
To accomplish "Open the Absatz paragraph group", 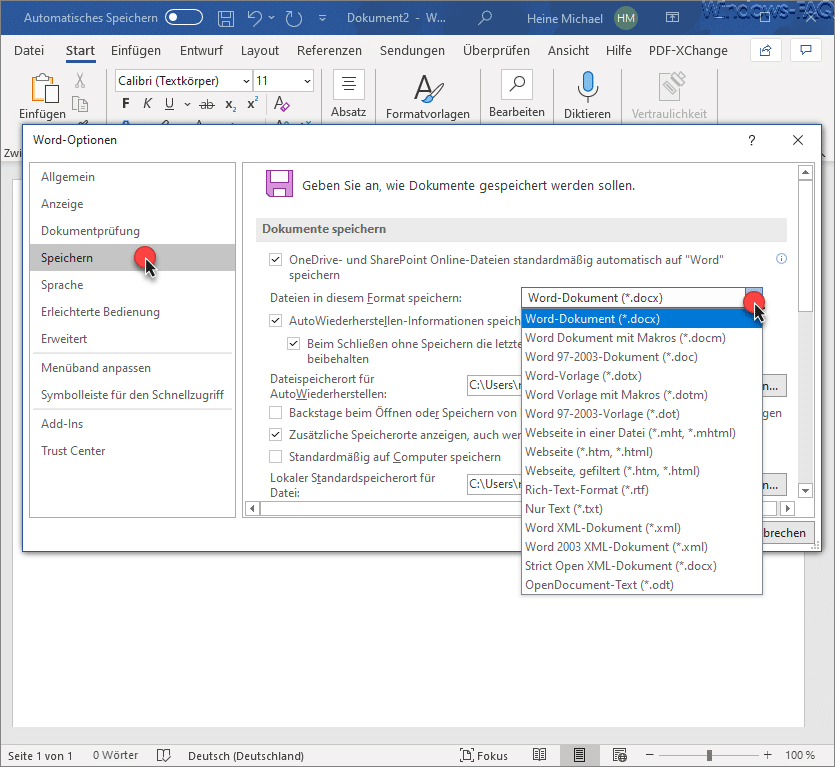I will 349,95.
